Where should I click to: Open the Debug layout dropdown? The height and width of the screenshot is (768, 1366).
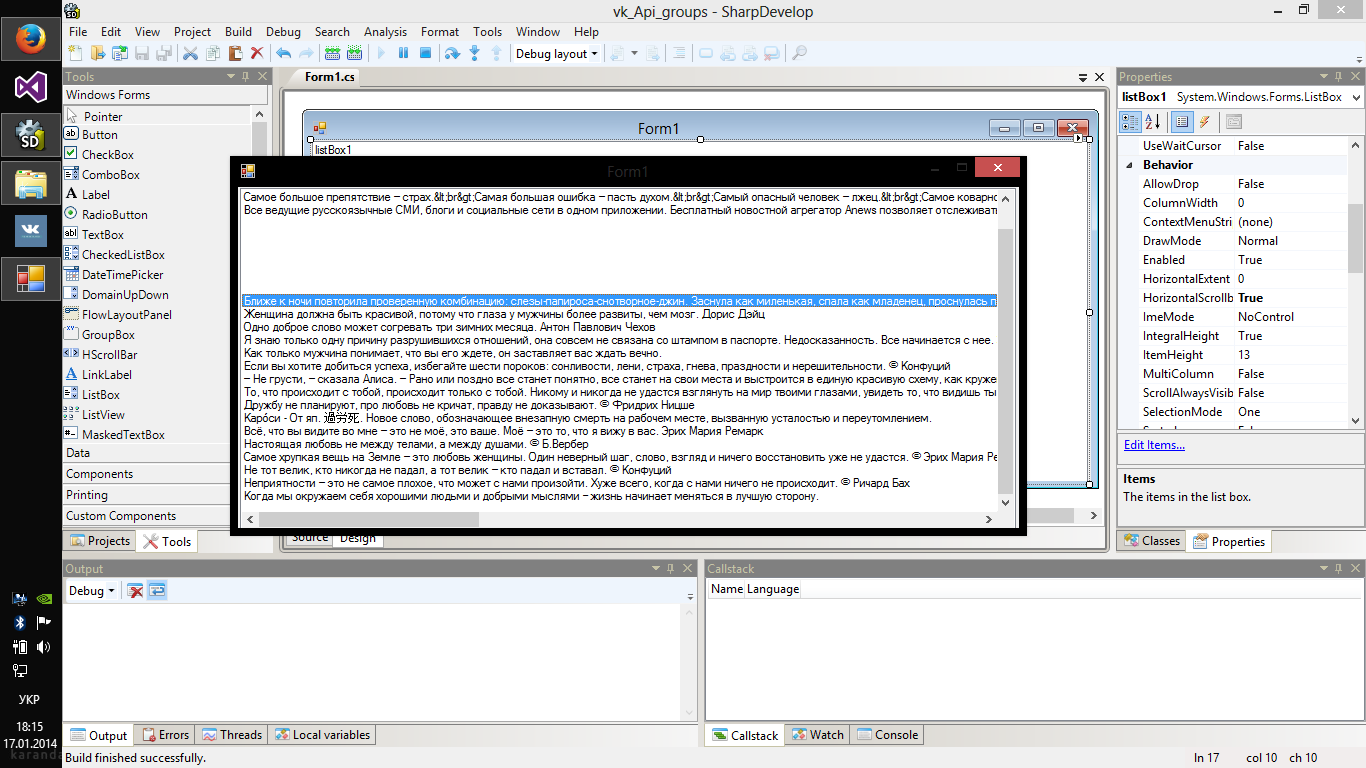[x=557, y=54]
